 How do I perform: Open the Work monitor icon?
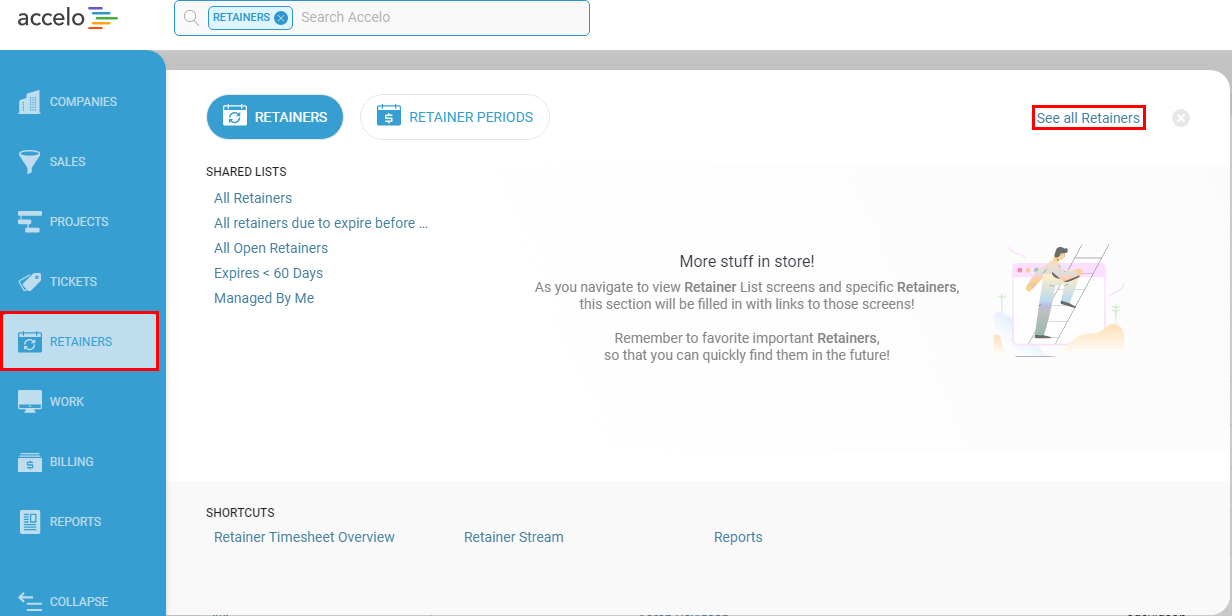pos(29,402)
